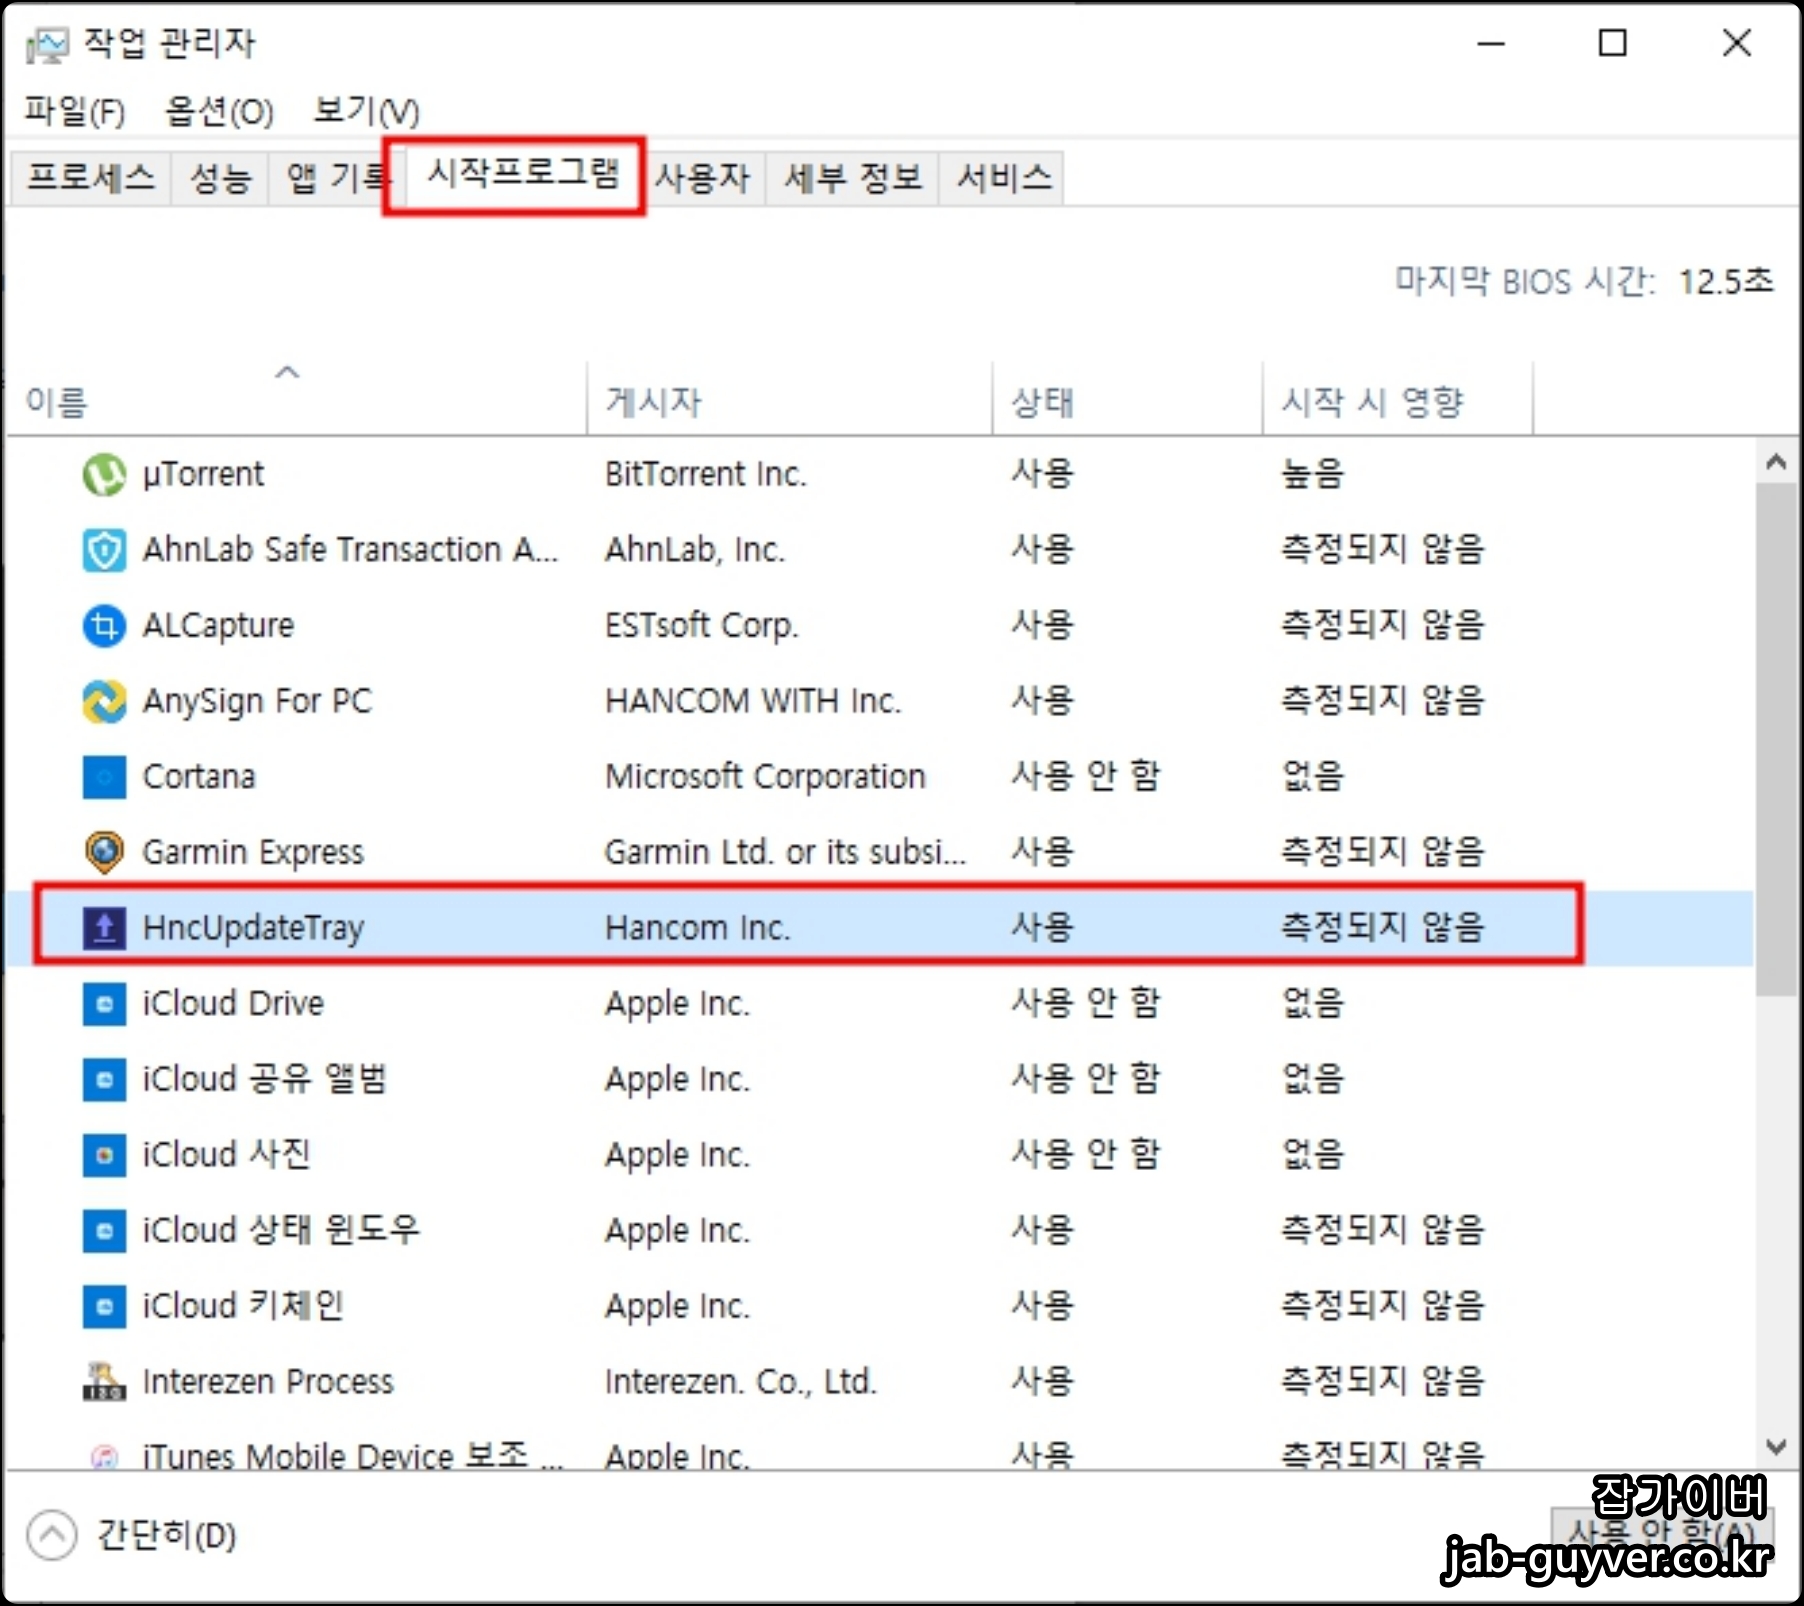Click the AhnLab, Inc. publisher cell
Screen dimensions: 1804x1606
[x=694, y=550]
